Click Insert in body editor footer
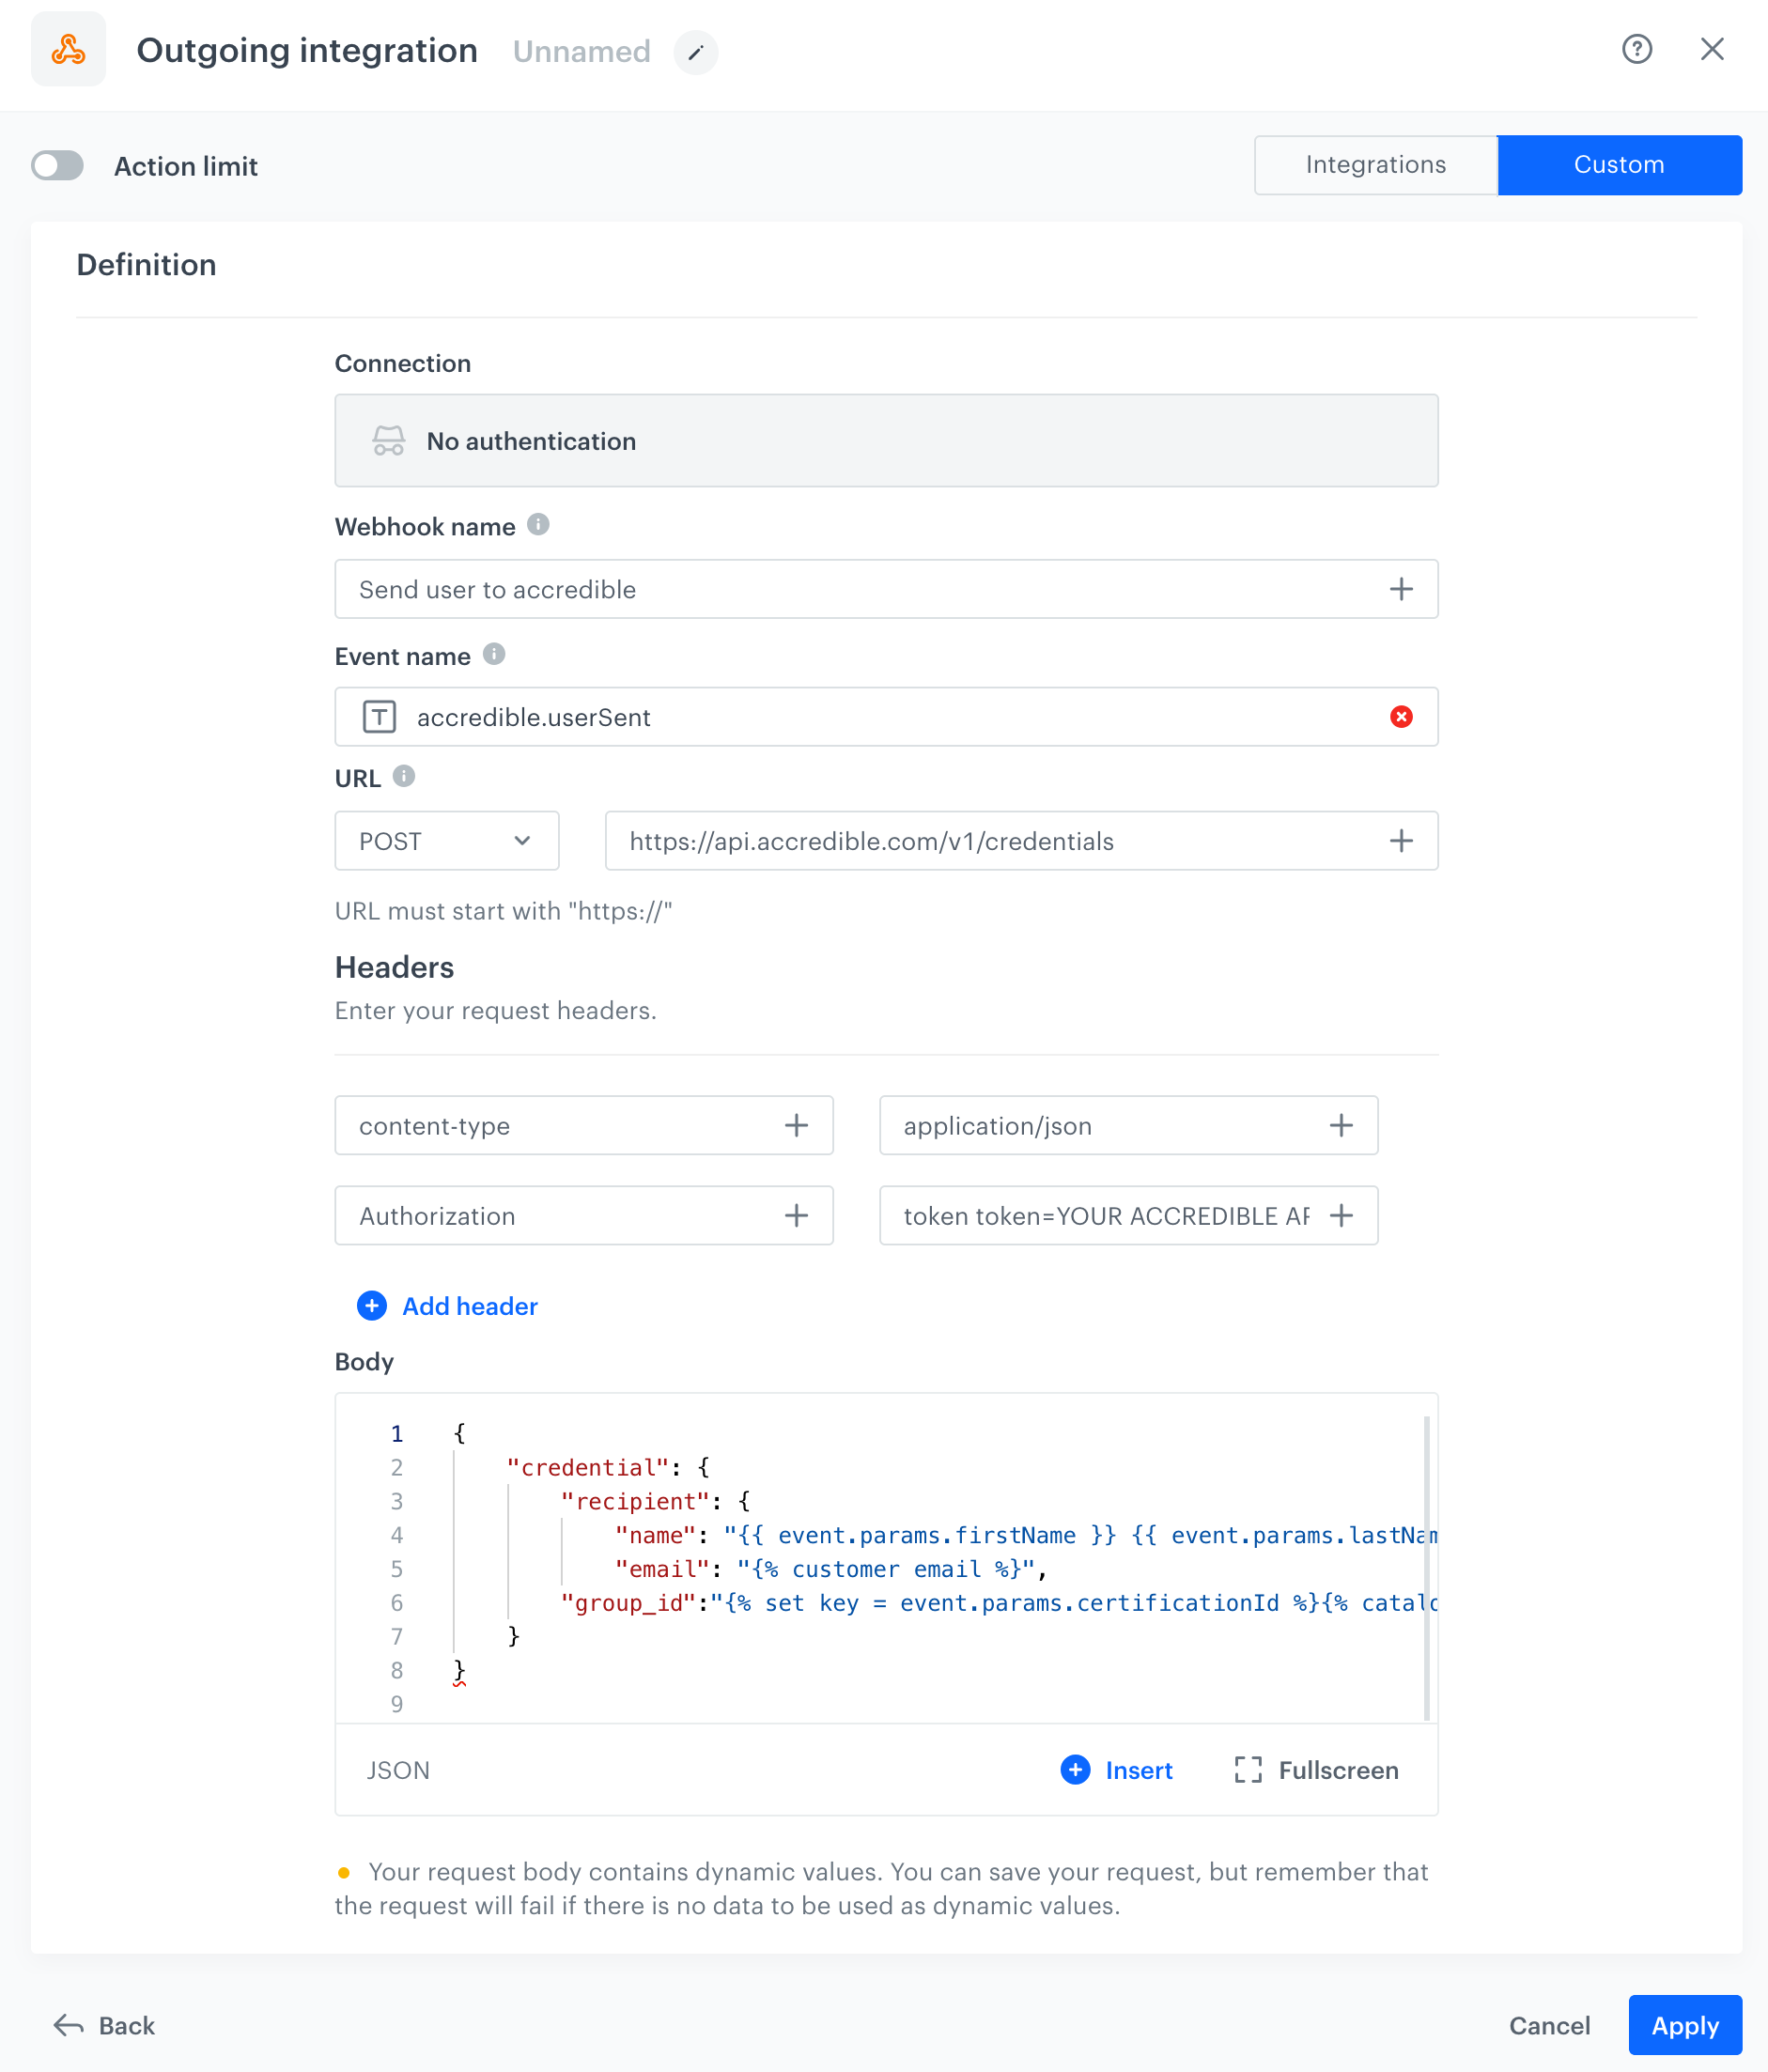1768x2072 pixels. [x=1117, y=1770]
